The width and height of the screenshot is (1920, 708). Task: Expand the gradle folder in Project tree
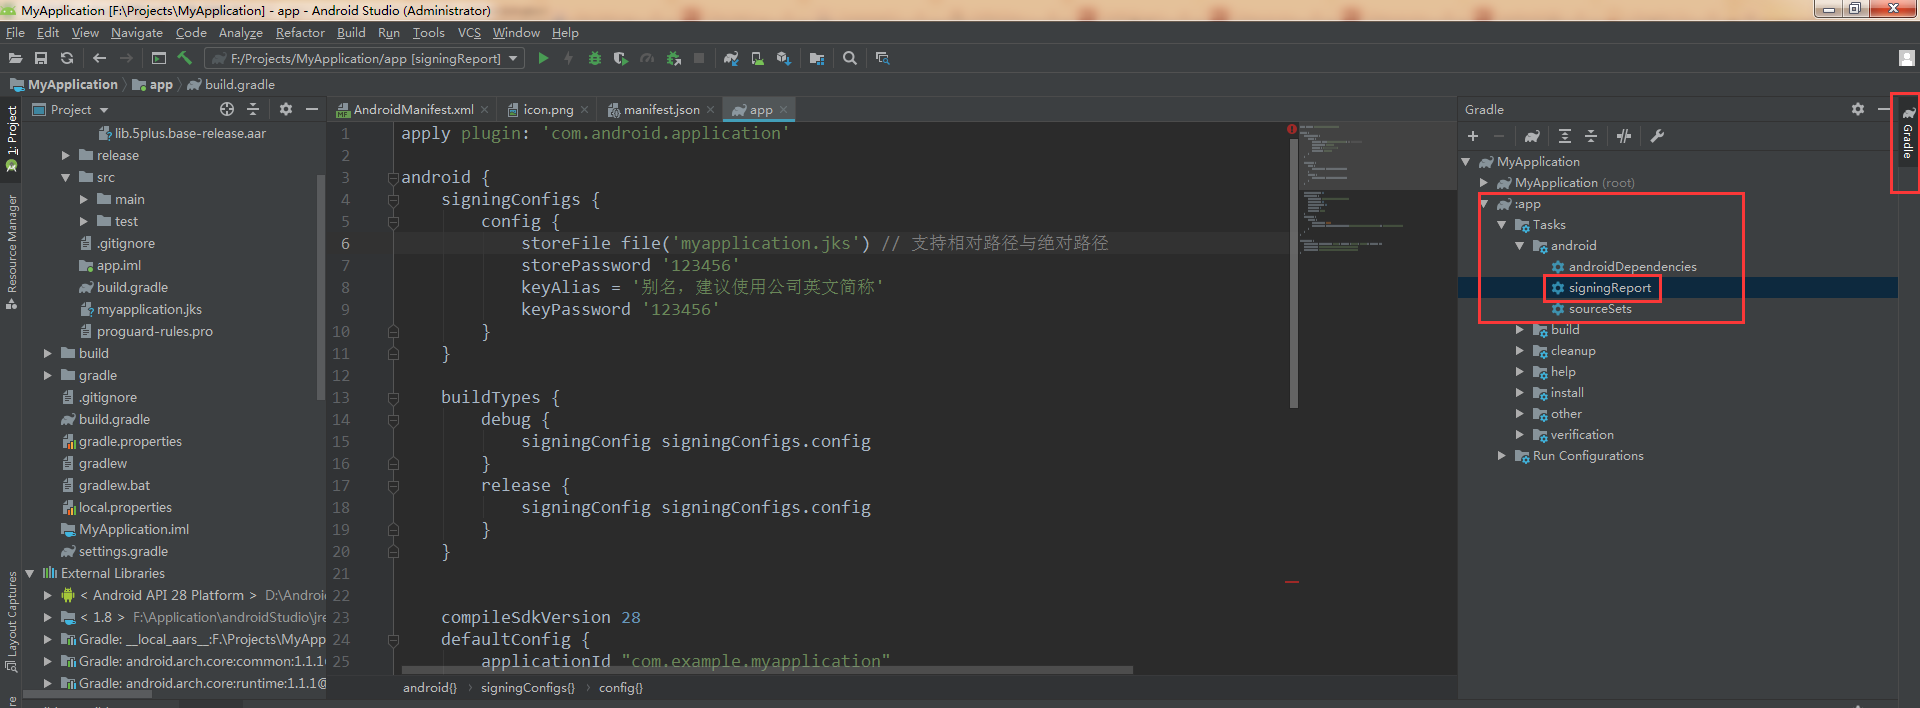point(48,375)
